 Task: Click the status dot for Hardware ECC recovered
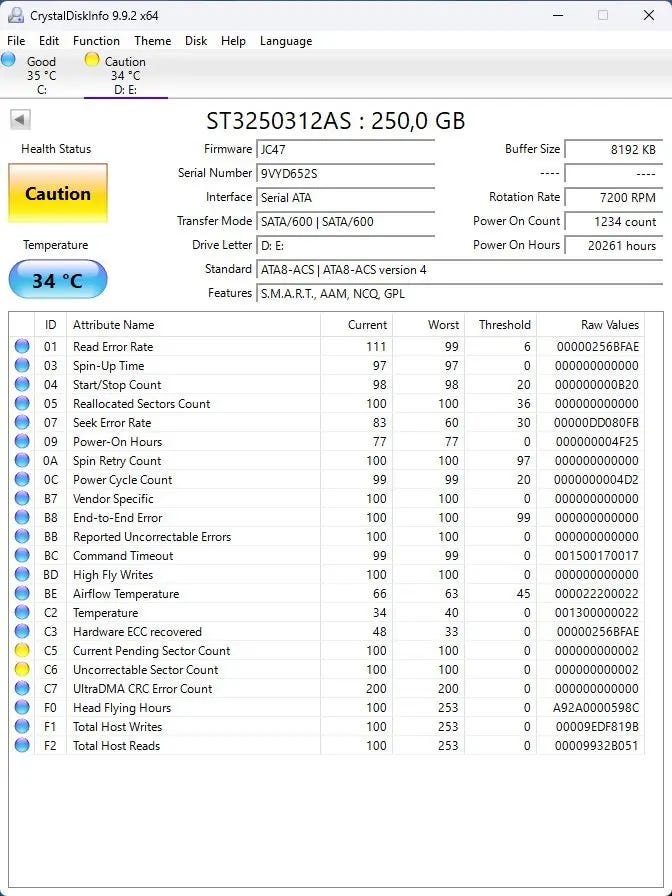pyautogui.click(x=22, y=631)
